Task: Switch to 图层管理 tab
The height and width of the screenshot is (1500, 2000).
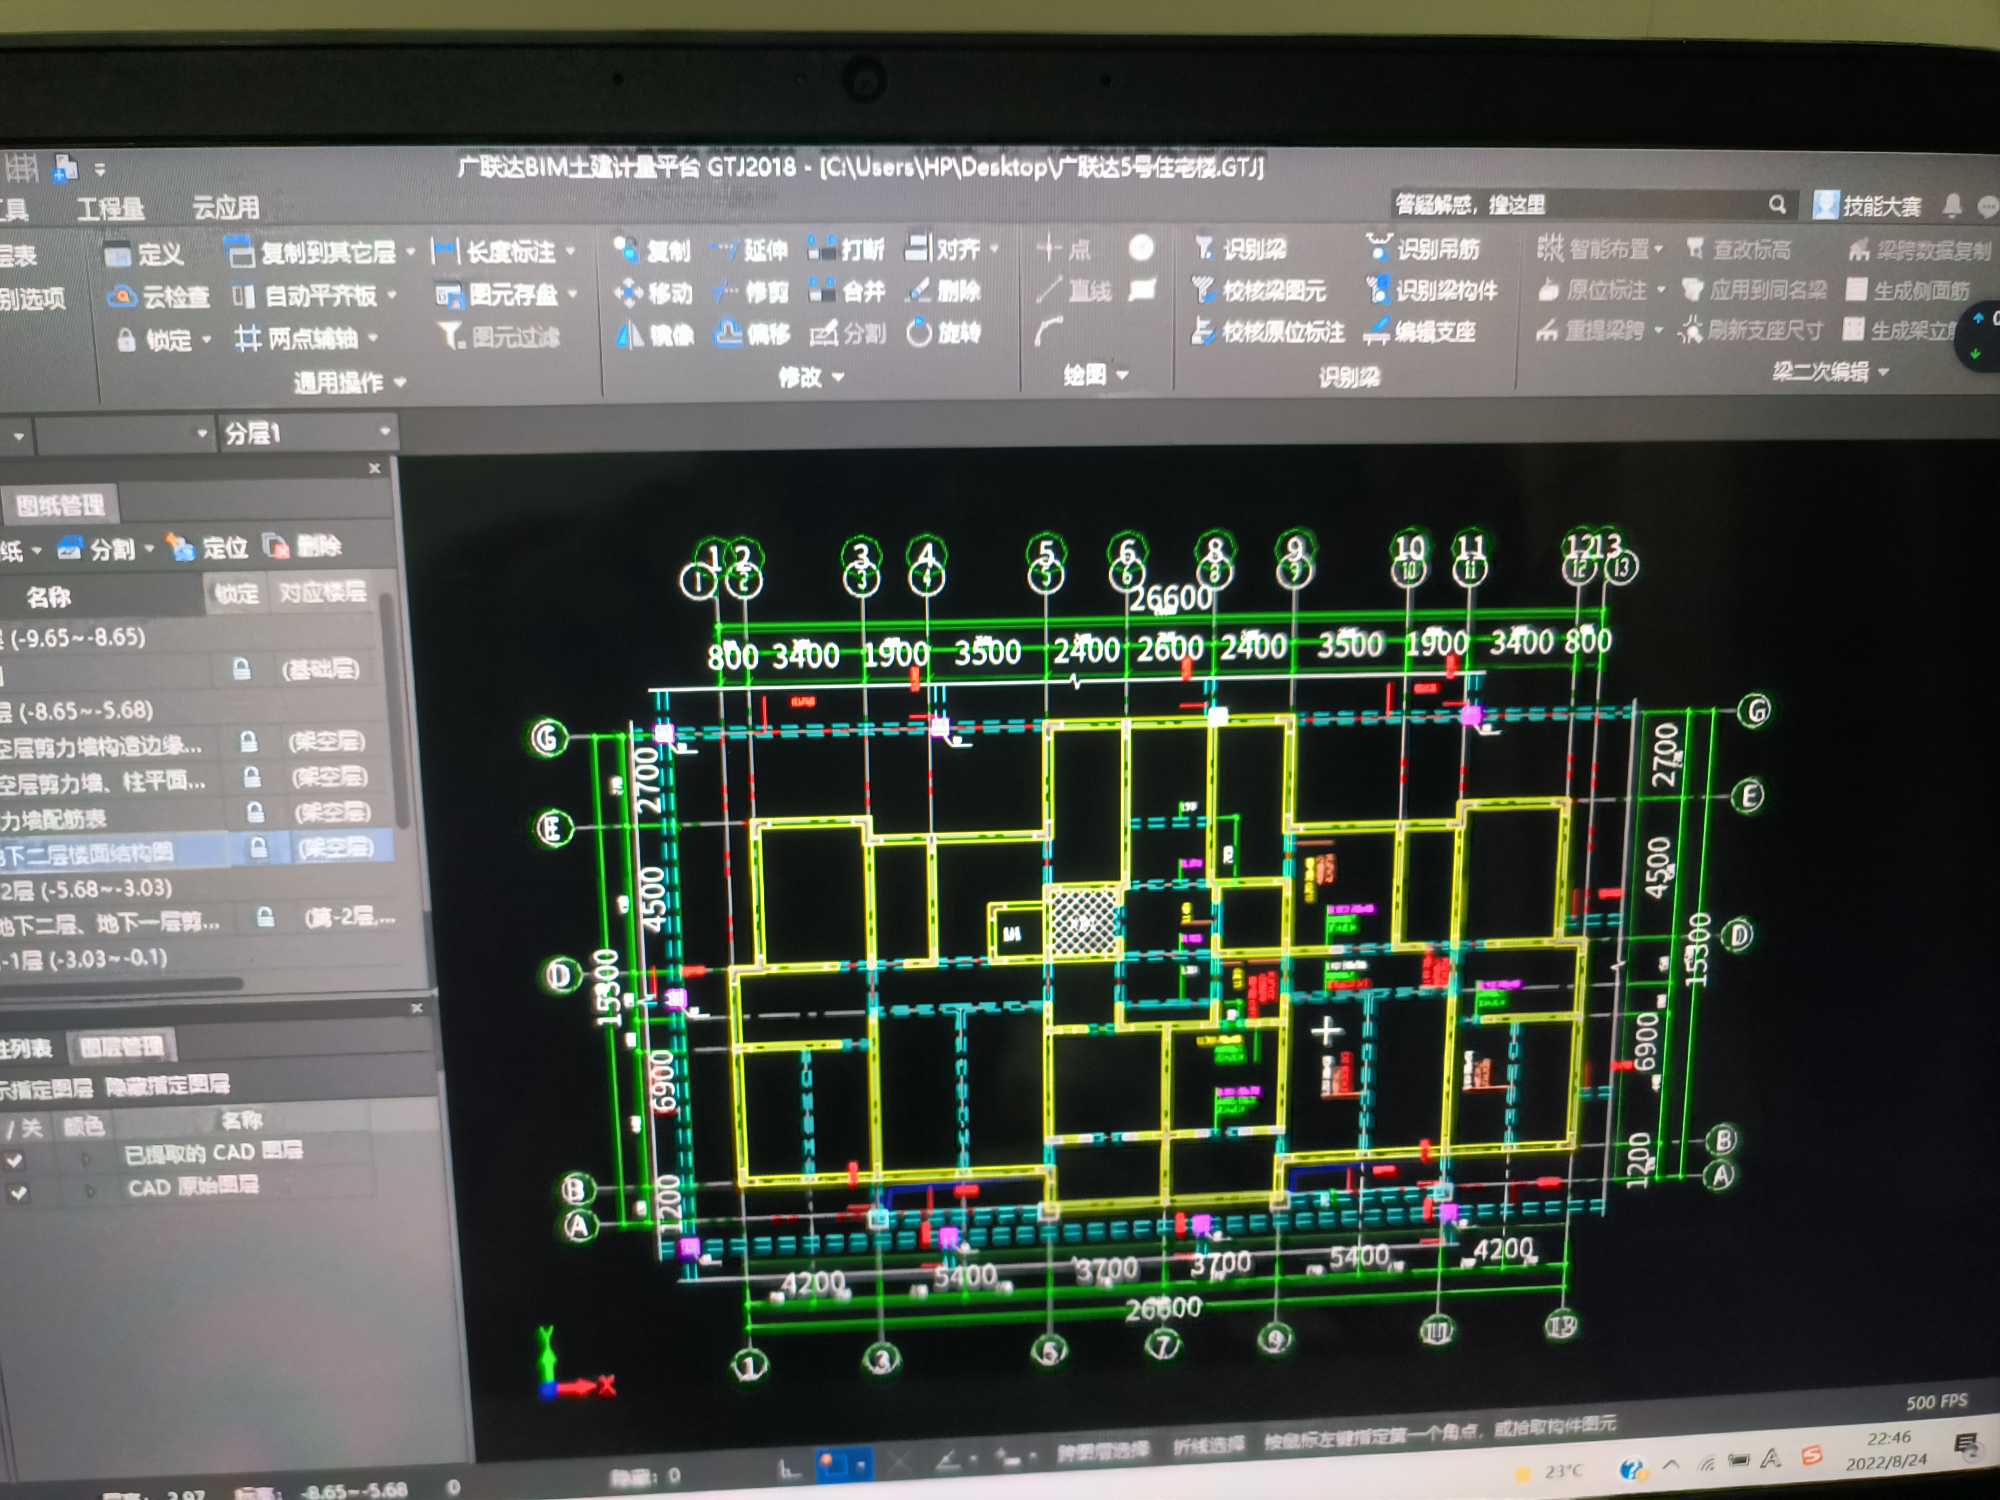Action: pyautogui.click(x=121, y=1047)
